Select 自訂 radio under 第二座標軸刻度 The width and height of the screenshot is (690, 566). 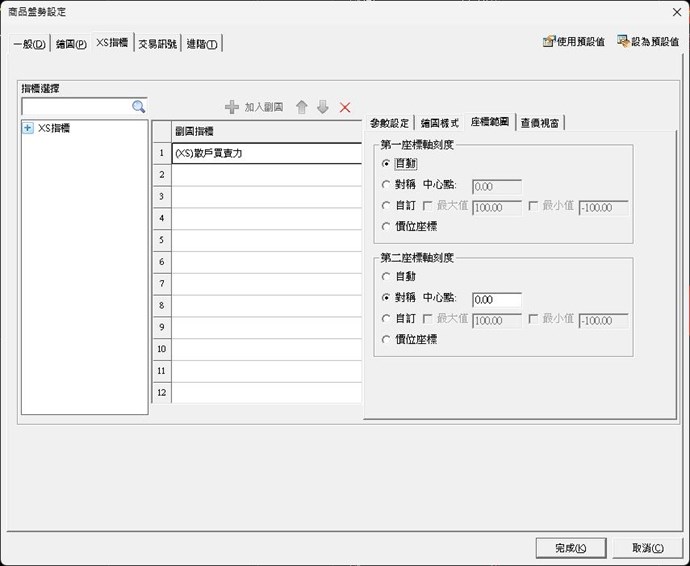386,319
